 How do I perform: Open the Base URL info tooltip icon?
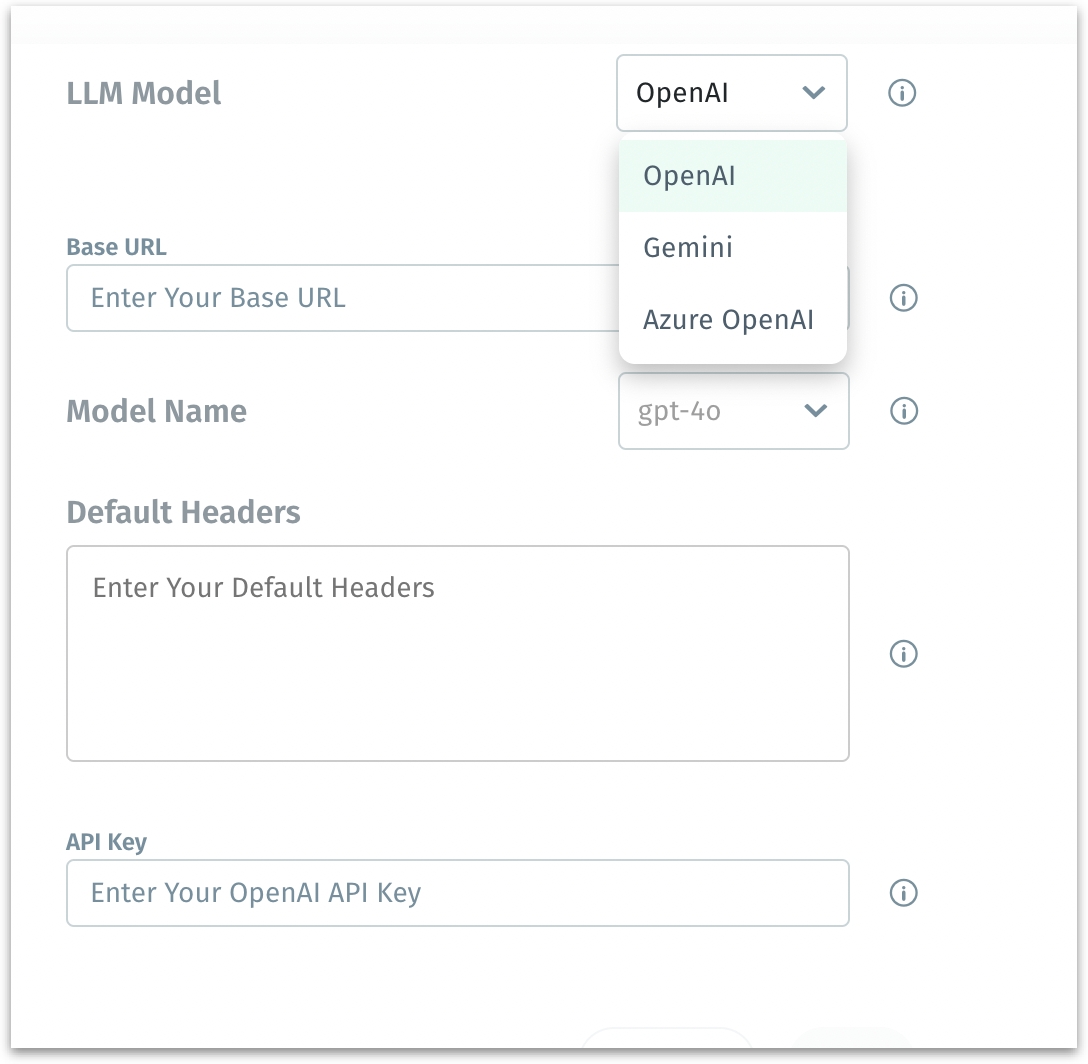click(903, 298)
